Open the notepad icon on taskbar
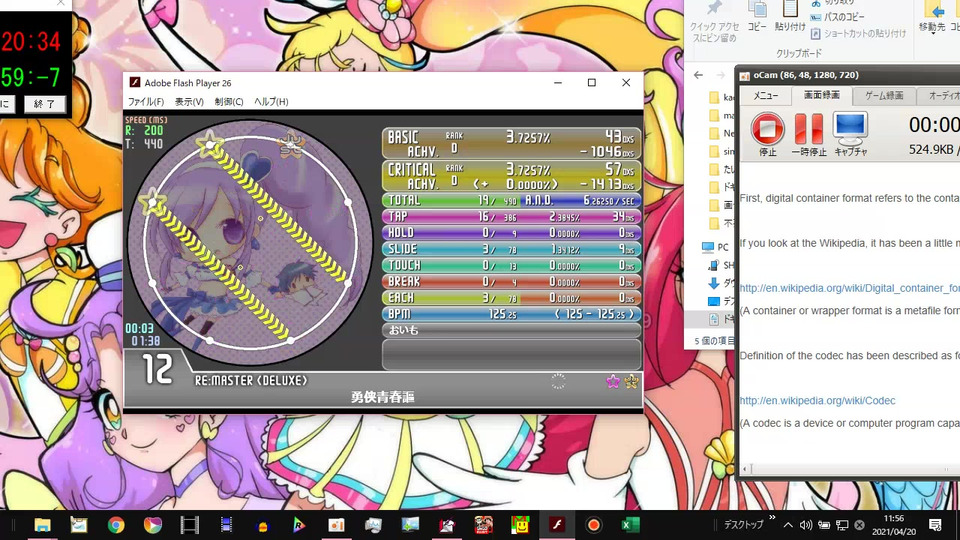The image size is (960, 540). pyautogui.click(x=79, y=525)
